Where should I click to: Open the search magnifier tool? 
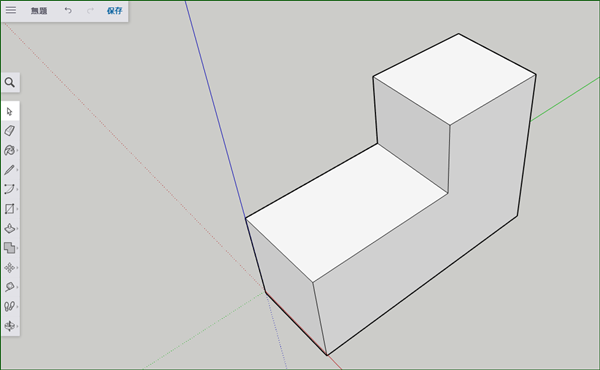click(x=10, y=82)
